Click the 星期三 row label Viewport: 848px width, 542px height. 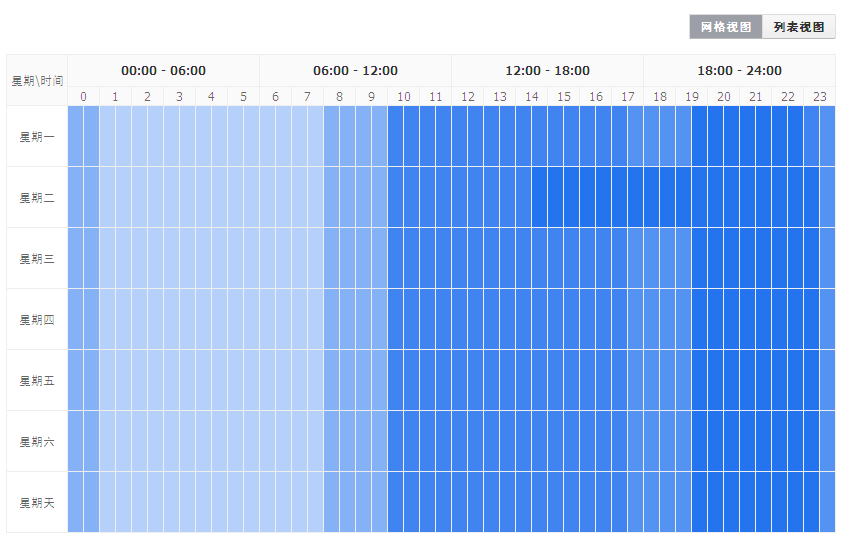tap(37, 259)
